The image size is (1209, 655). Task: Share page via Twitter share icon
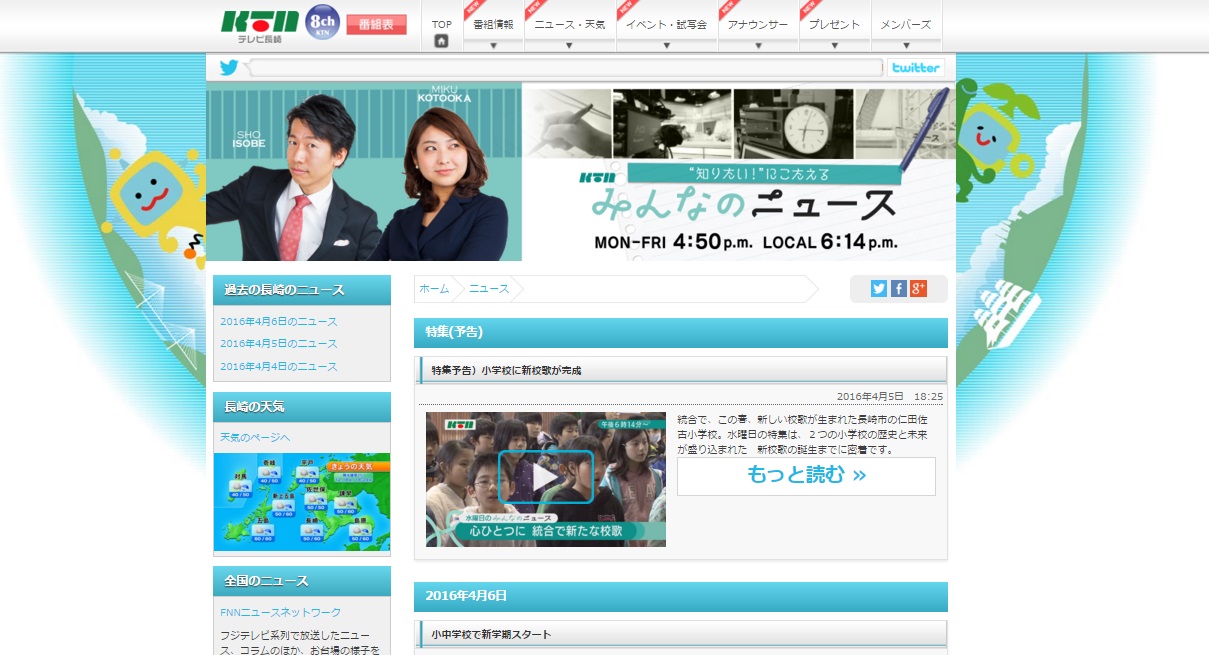(879, 289)
